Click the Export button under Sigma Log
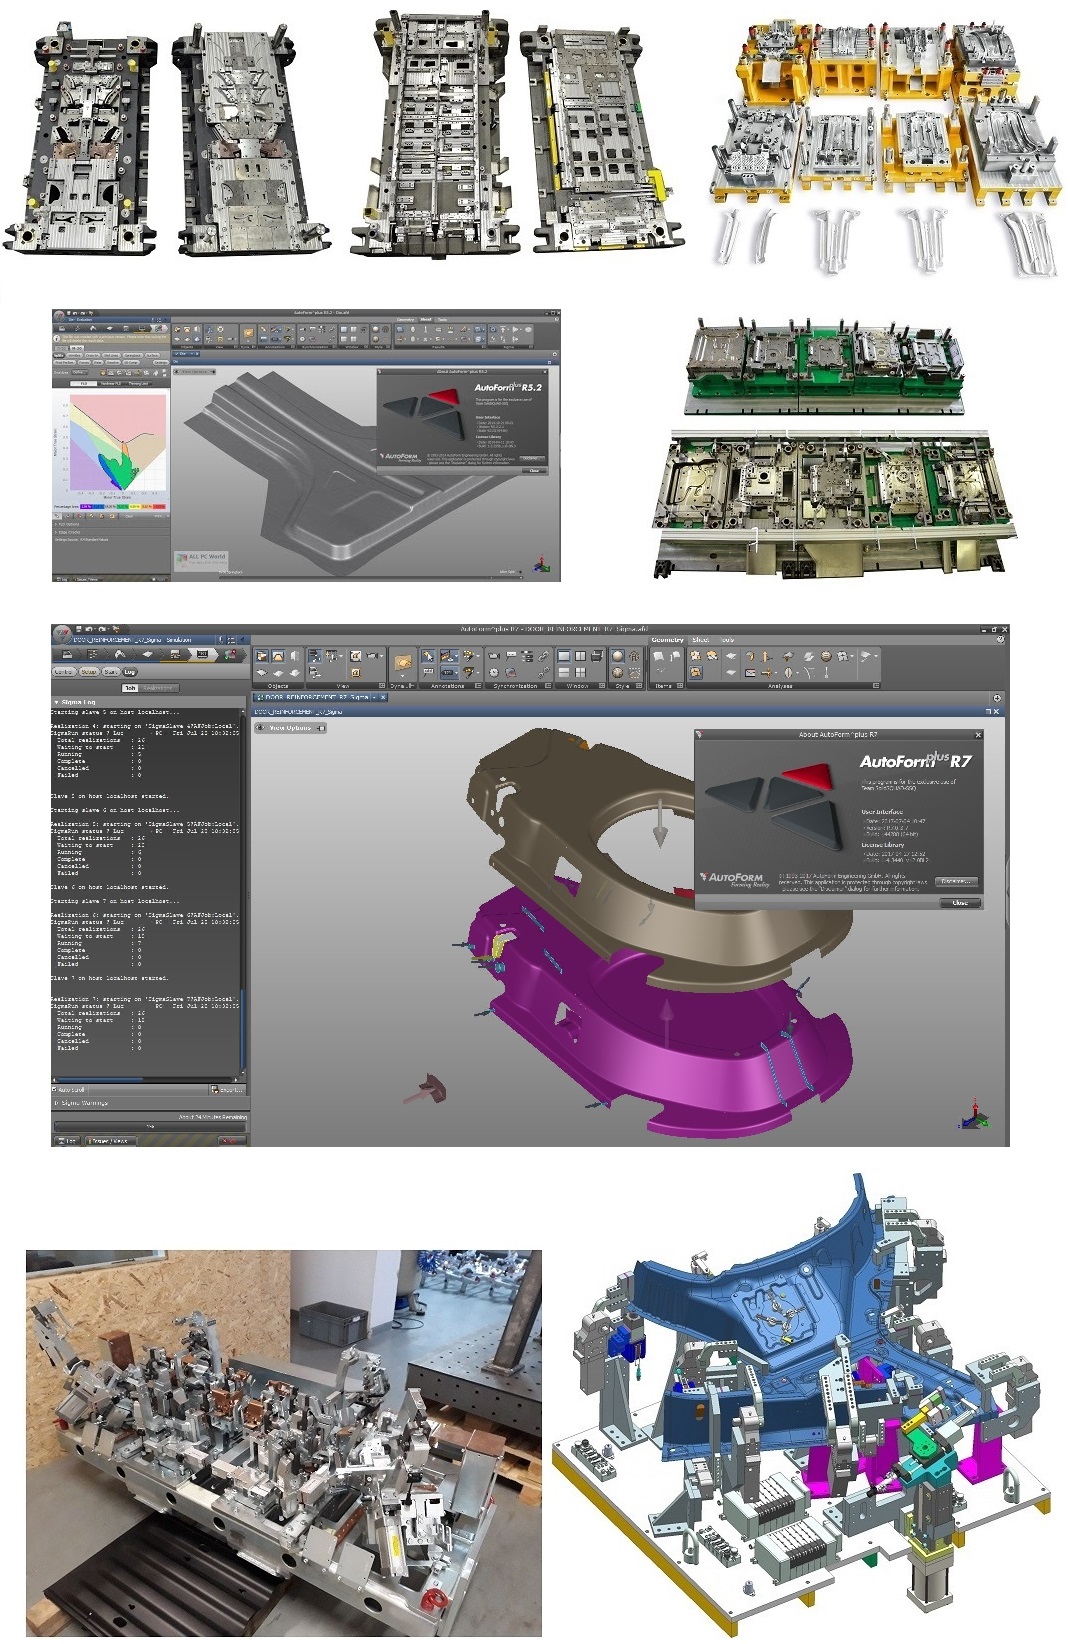The image size is (1070, 1644). [x=226, y=1089]
